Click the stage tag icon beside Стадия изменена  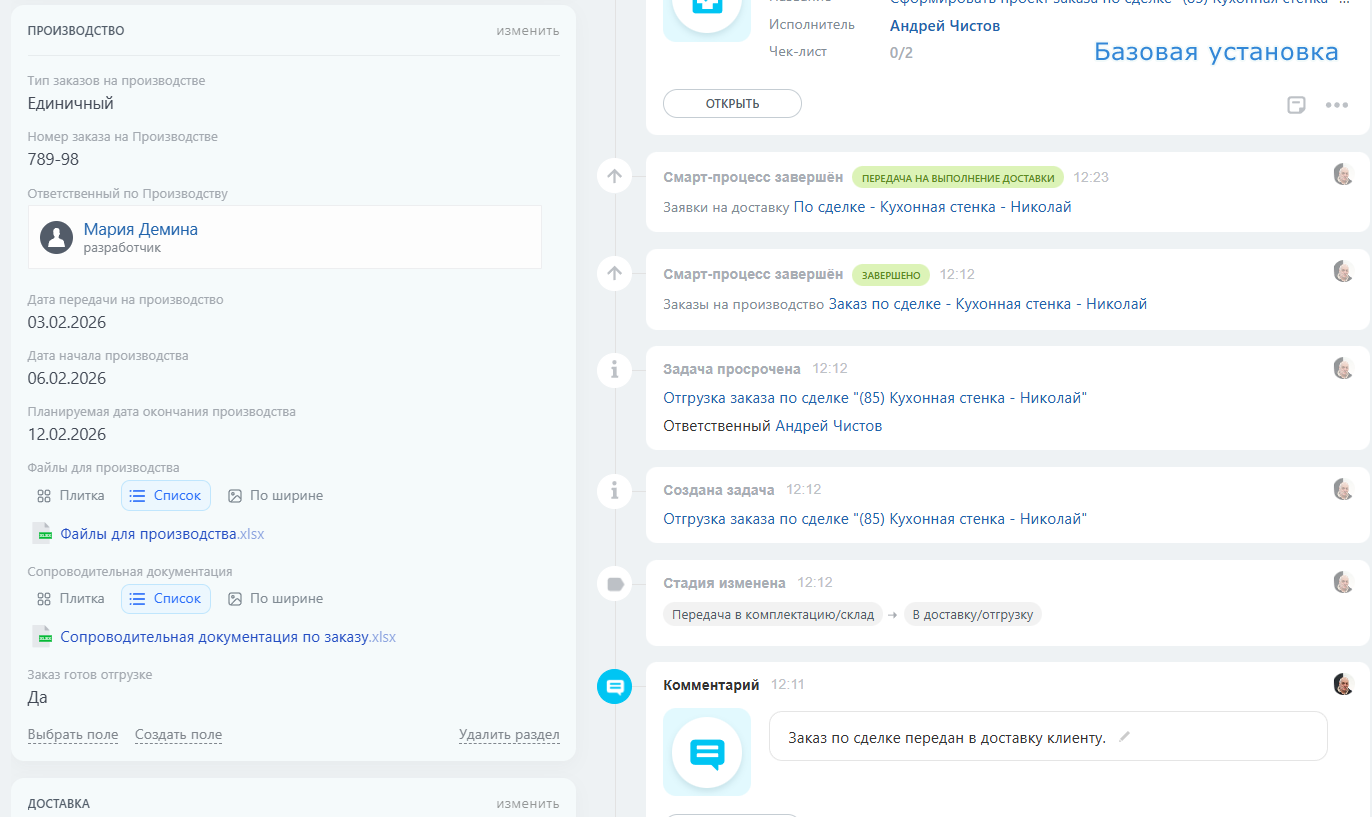tap(614, 584)
